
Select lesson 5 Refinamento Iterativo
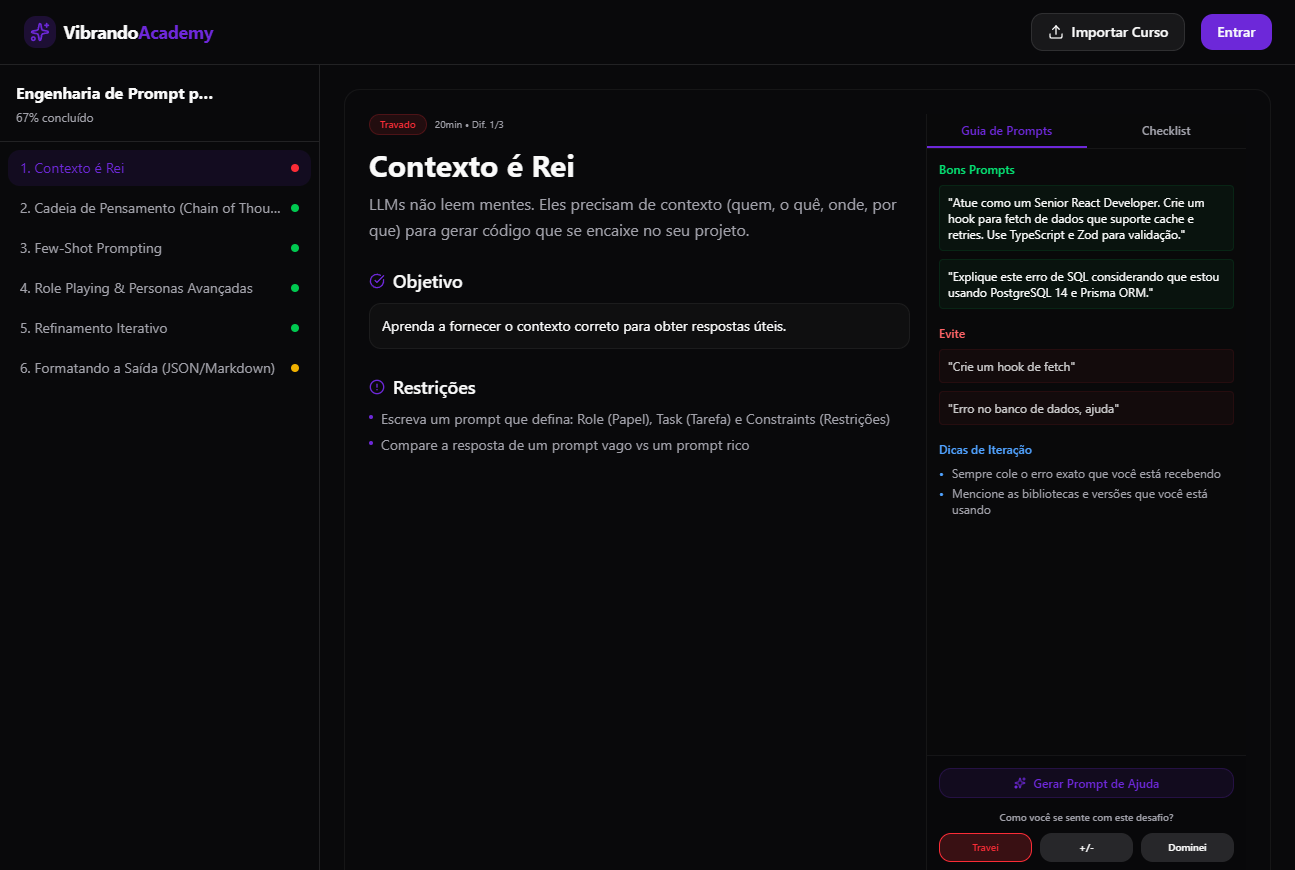(94, 328)
